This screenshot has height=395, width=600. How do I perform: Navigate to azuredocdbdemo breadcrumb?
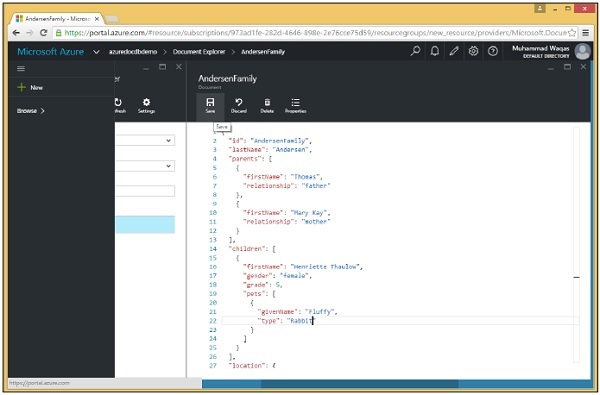(x=133, y=52)
